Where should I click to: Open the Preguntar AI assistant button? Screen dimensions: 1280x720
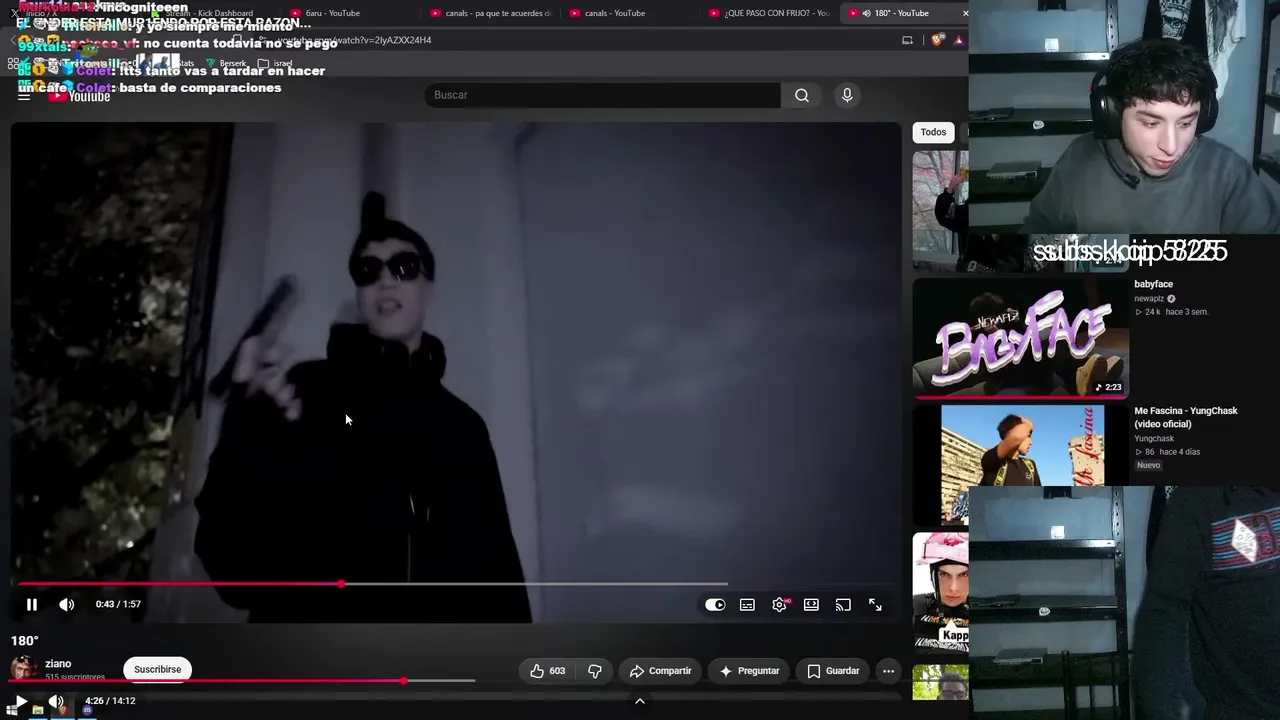pos(749,671)
